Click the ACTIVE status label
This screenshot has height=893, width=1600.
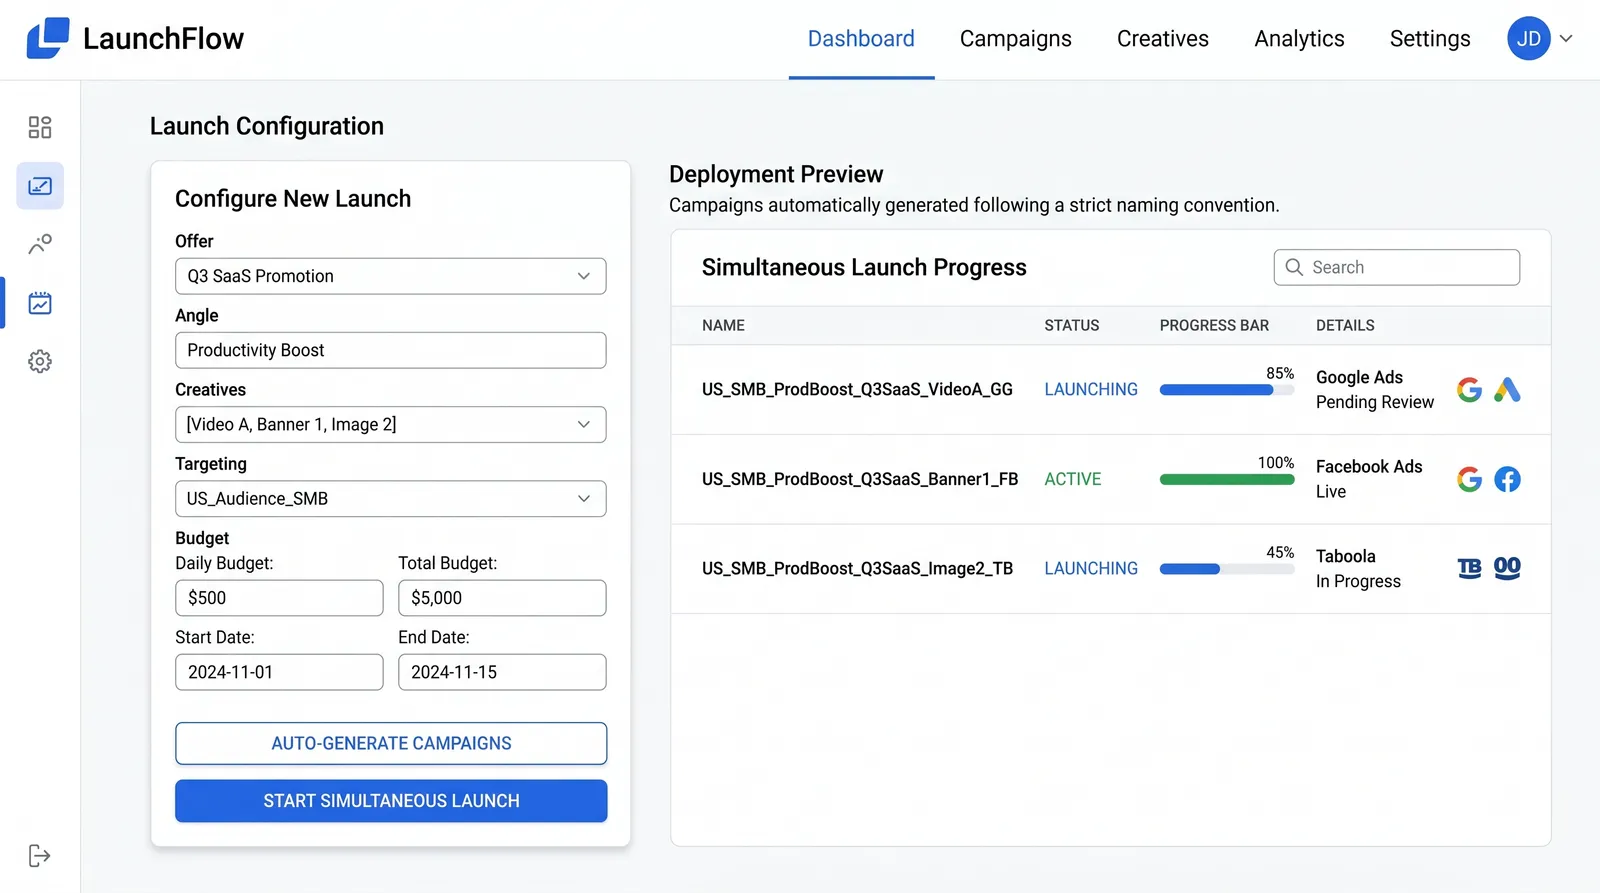click(x=1073, y=479)
